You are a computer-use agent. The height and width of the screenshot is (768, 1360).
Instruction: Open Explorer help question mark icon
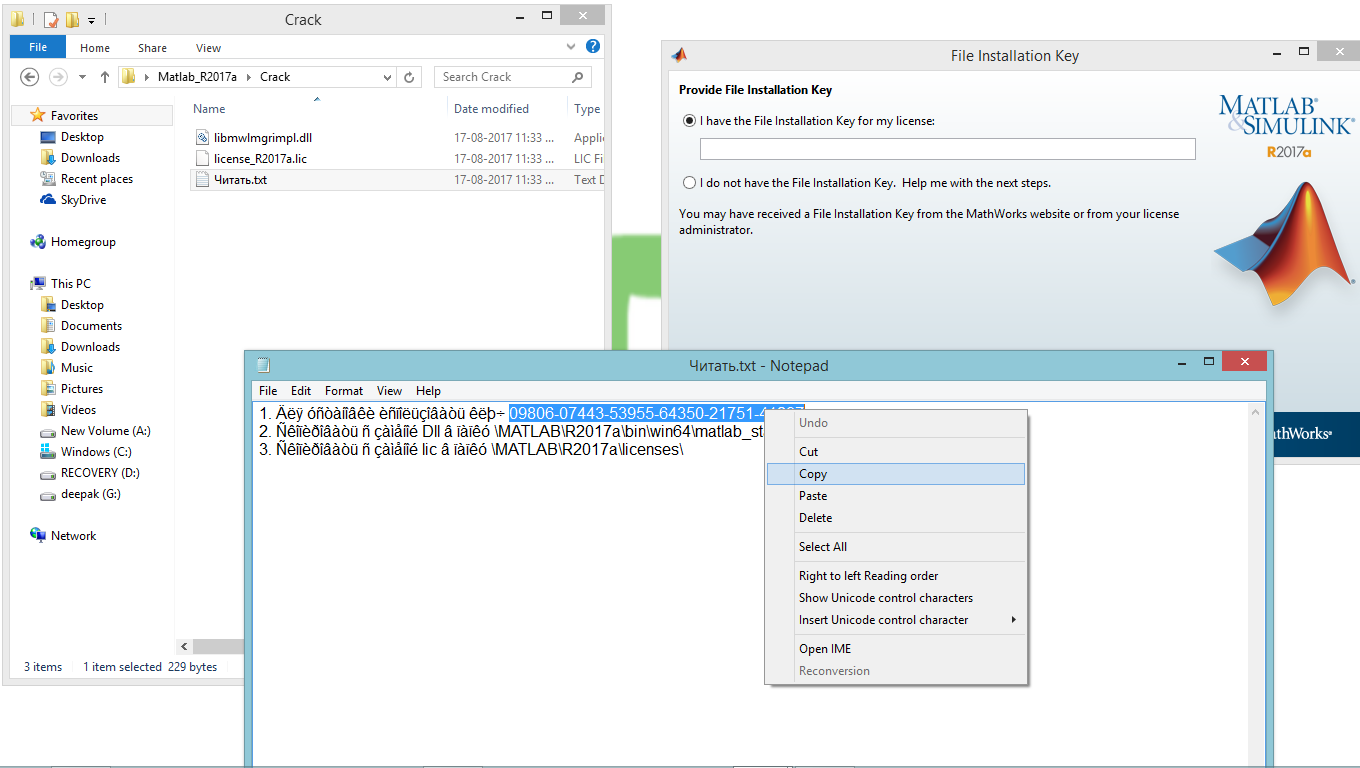[x=593, y=46]
